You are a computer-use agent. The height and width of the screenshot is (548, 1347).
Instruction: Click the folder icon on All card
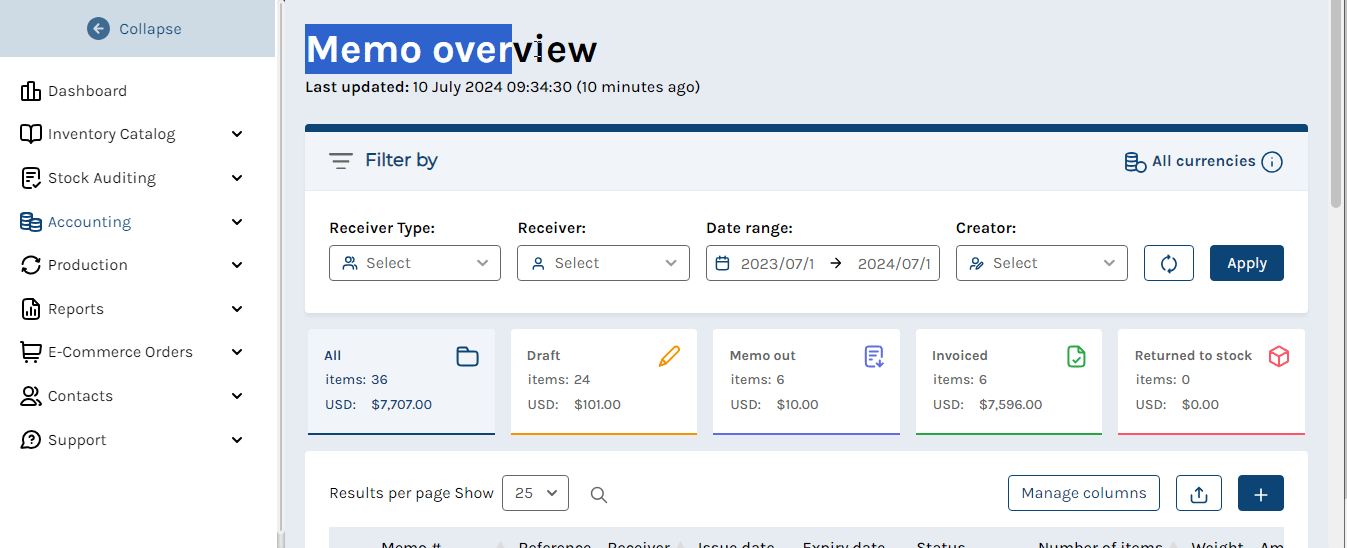pos(467,356)
